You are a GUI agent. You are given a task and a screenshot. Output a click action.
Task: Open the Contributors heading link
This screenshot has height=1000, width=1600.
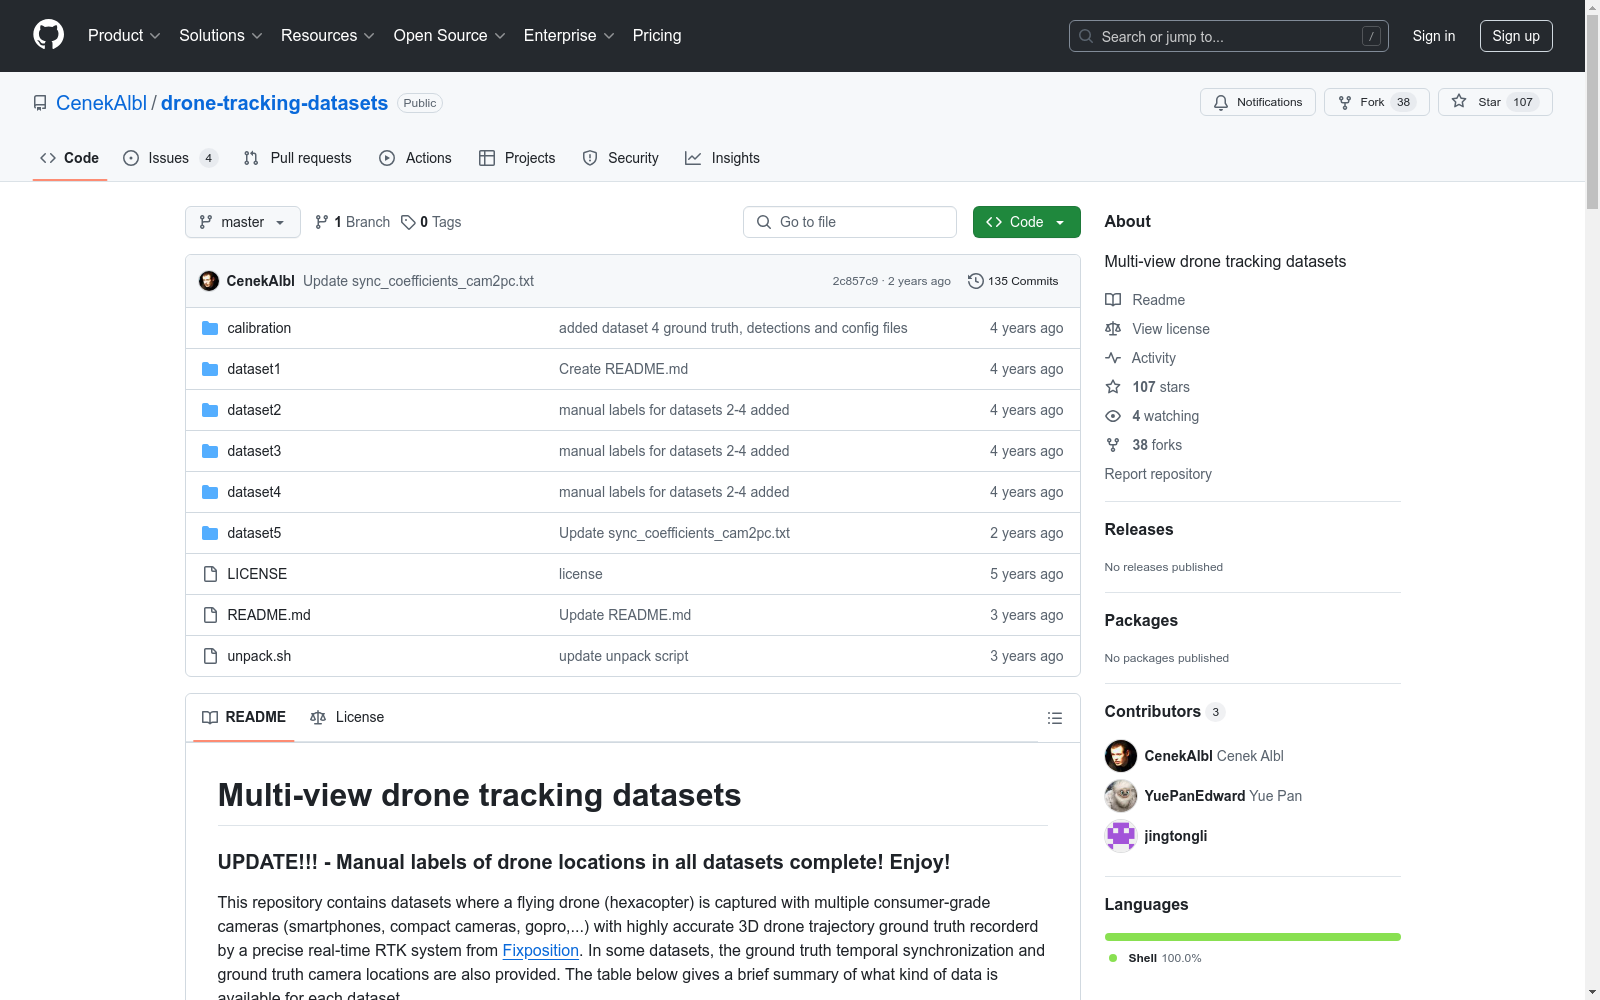pos(1164,712)
